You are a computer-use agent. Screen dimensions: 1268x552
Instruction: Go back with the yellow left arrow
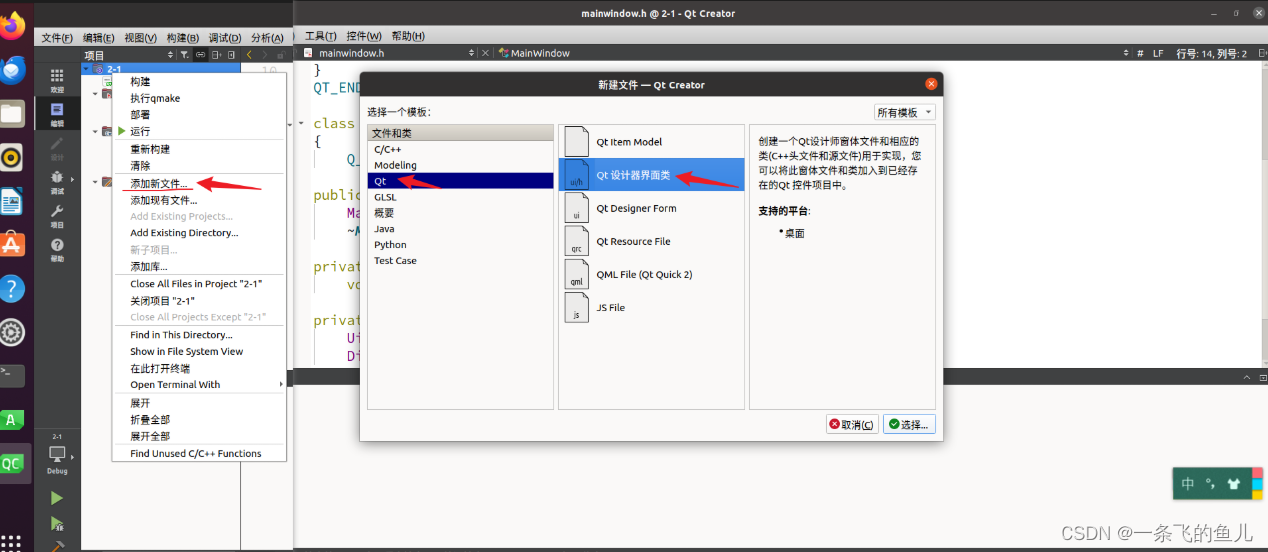(249, 54)
